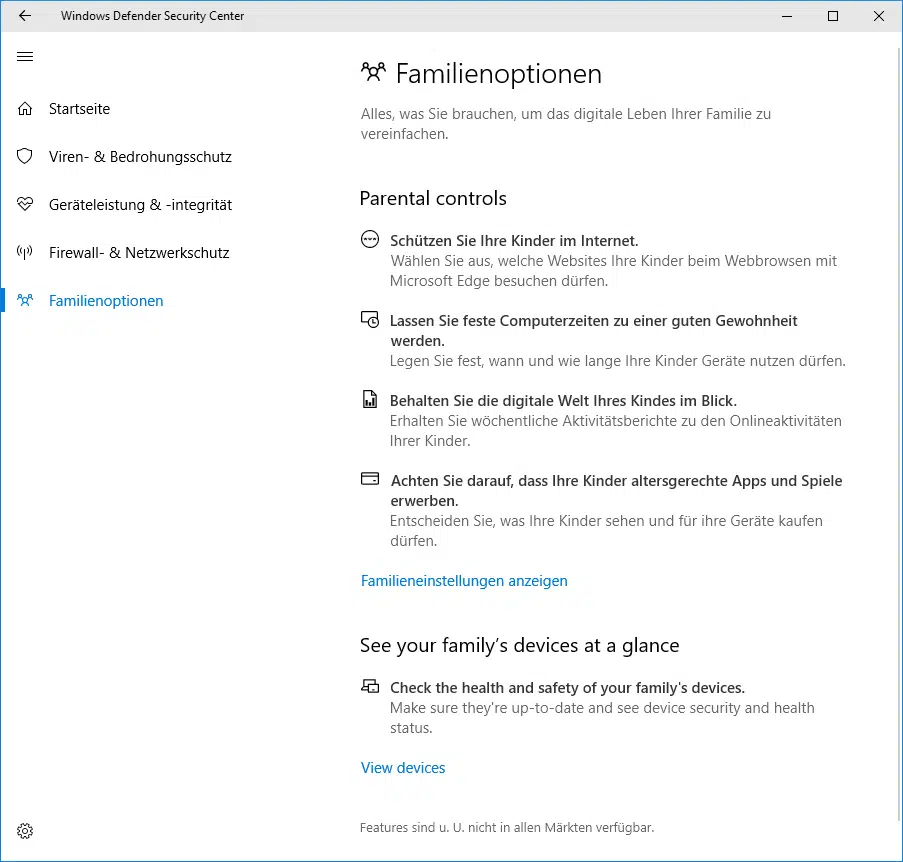Click the Familienoptionen page heading
Viewport: 903px width, 862px height.
point(498,74)
